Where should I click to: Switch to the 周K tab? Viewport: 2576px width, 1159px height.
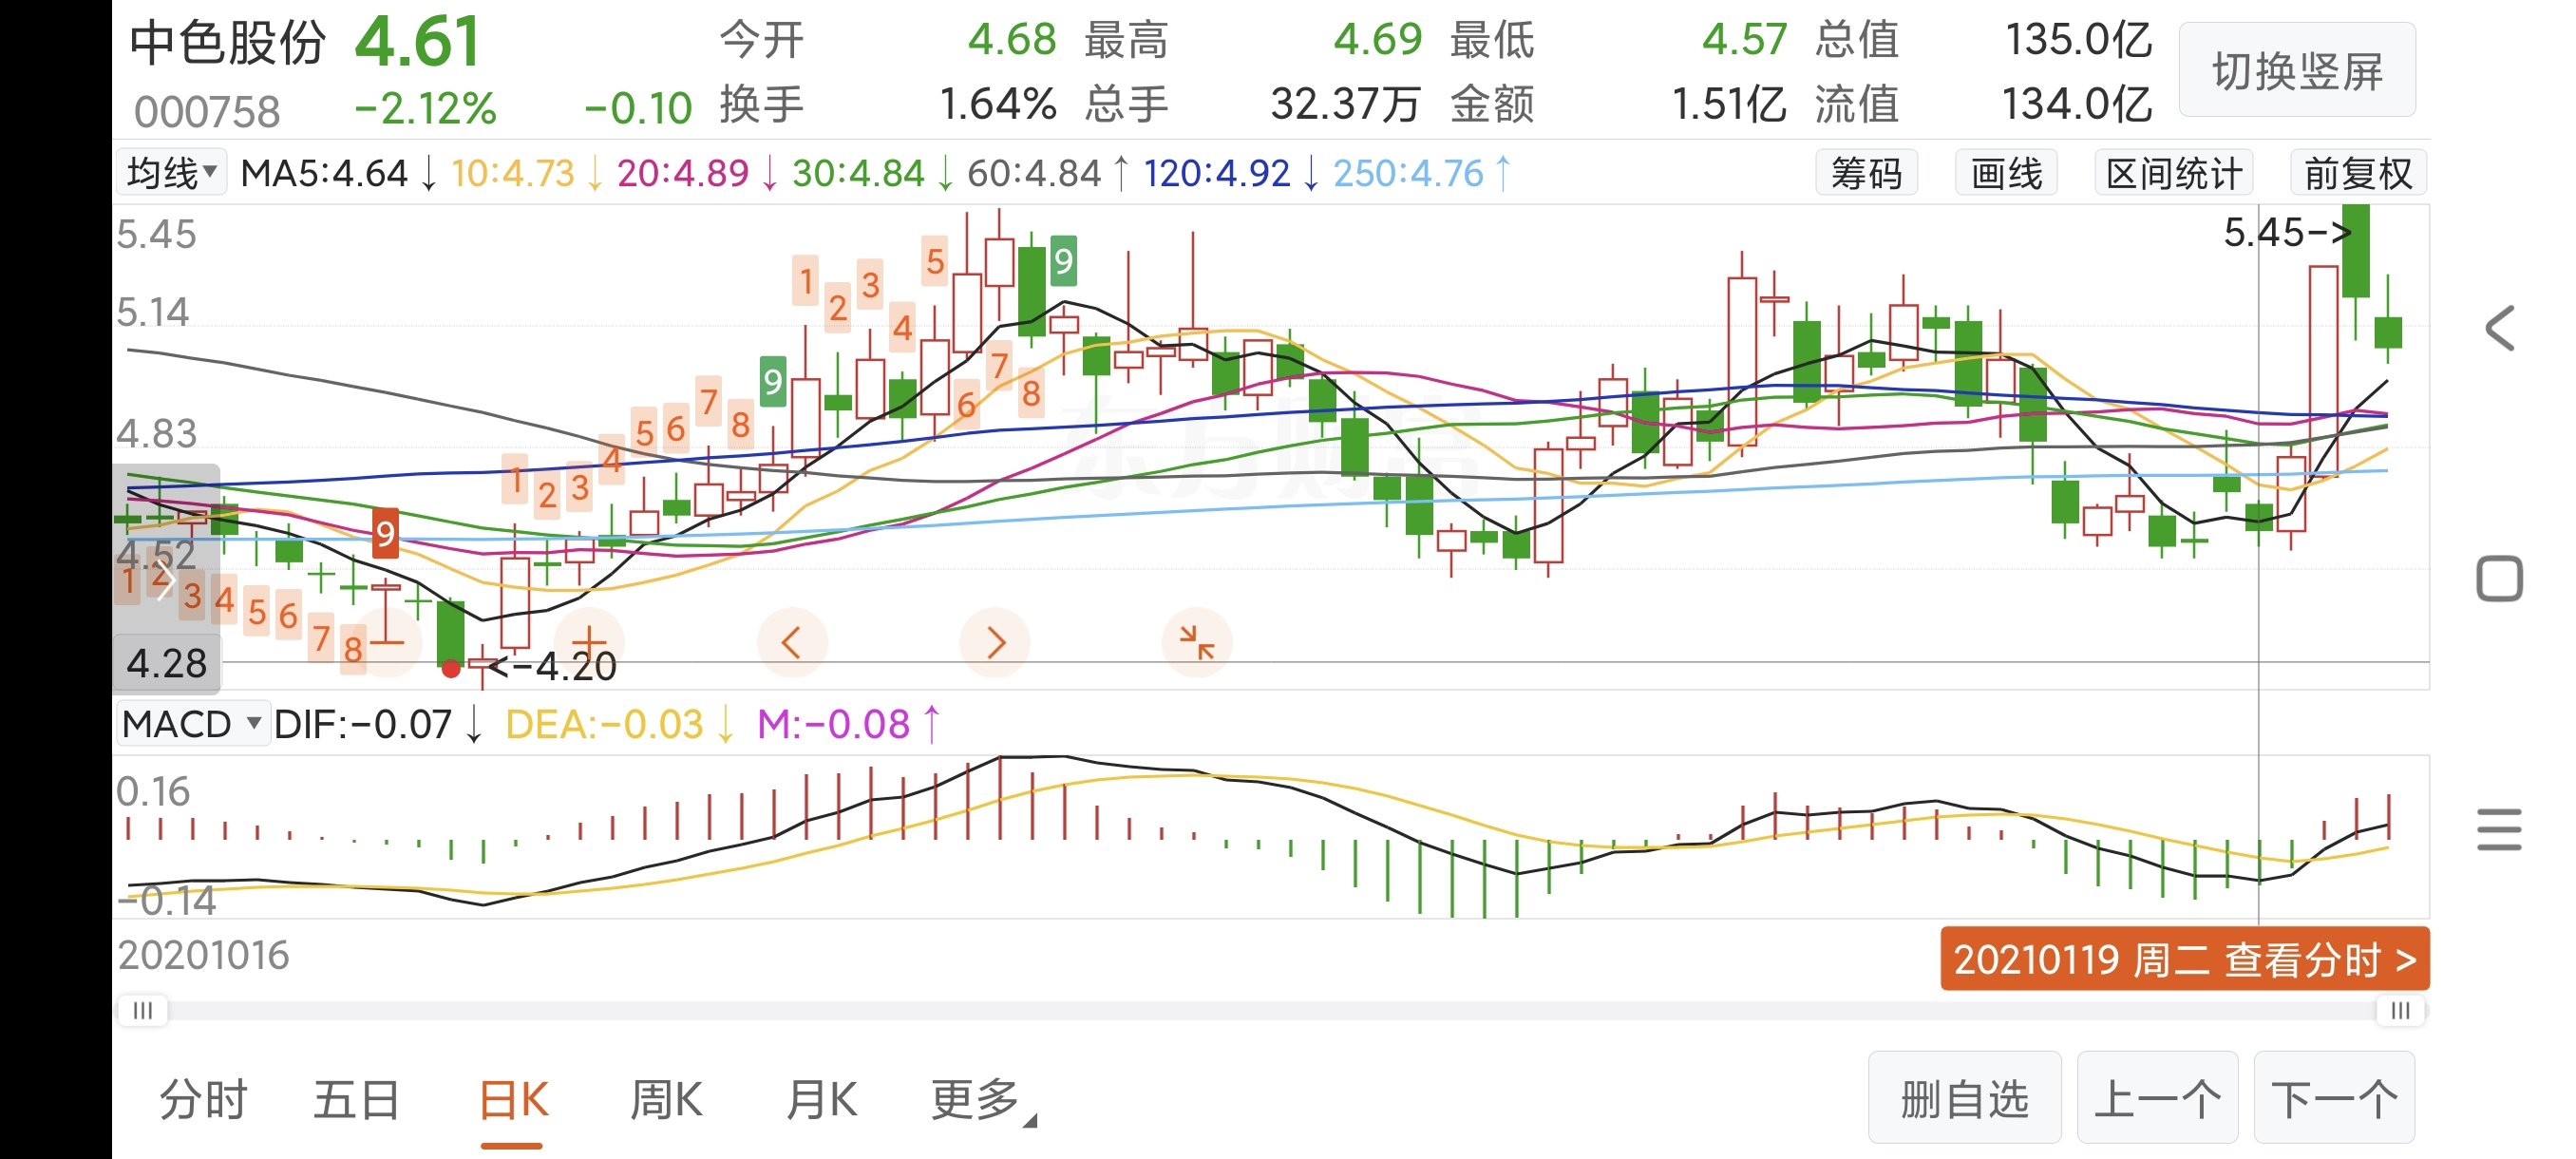coord(666,1100)
